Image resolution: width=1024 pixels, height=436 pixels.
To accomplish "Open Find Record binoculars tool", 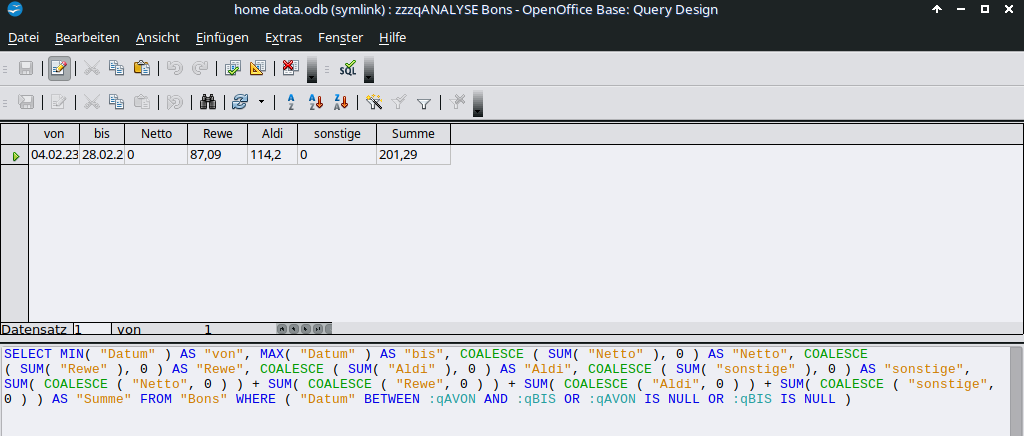I will point(209,102).
